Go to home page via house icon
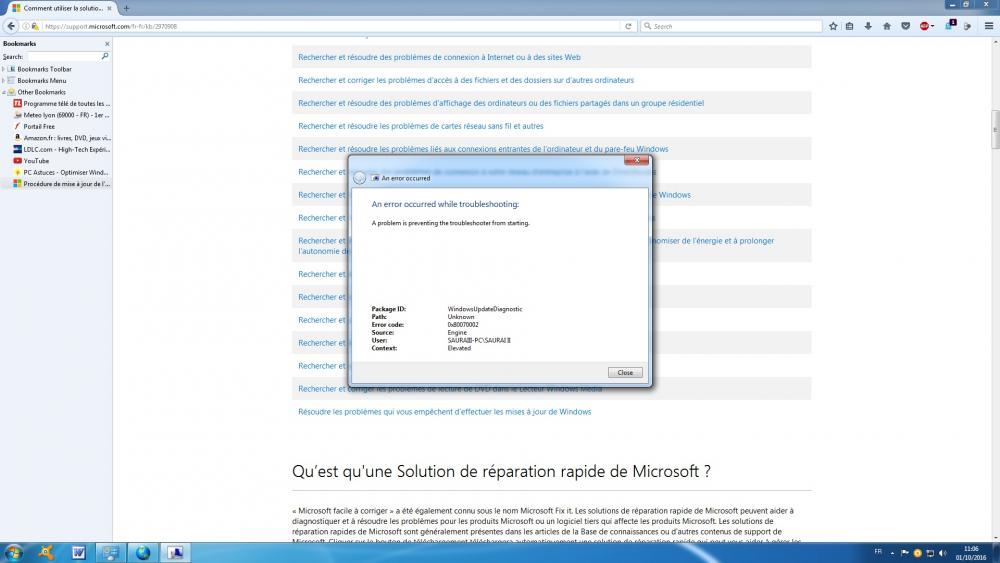The image size is (1000, 563). [x=886, y=26]
